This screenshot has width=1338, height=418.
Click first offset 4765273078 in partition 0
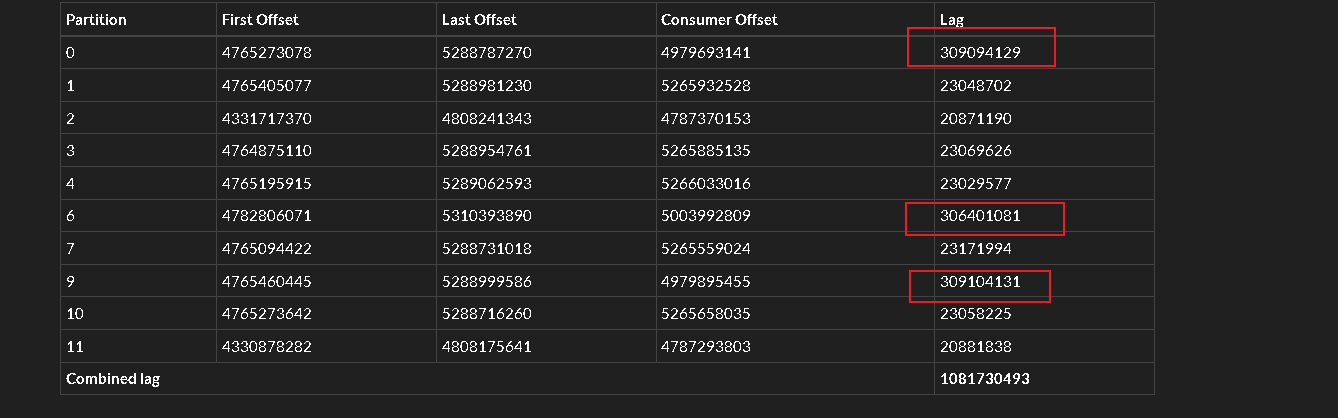[266, 53]
